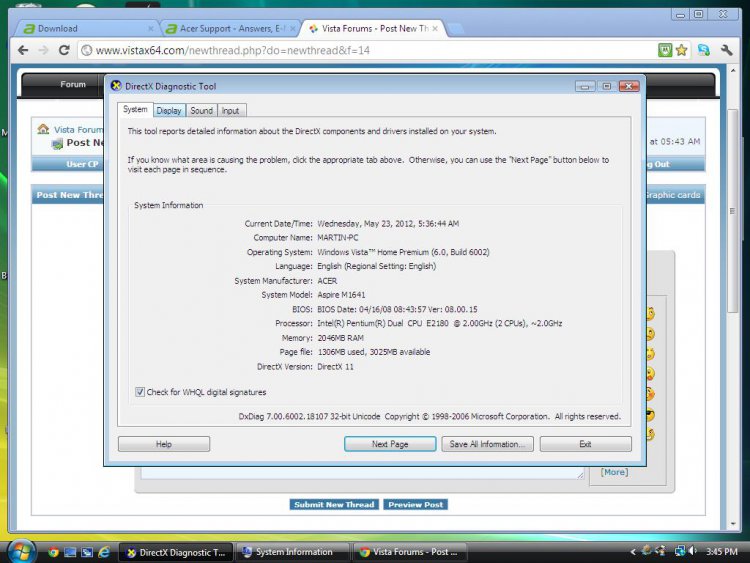The image size is (750, 563).
Task: Click the top smiley in smilies panel
Action: coord(650,313)
